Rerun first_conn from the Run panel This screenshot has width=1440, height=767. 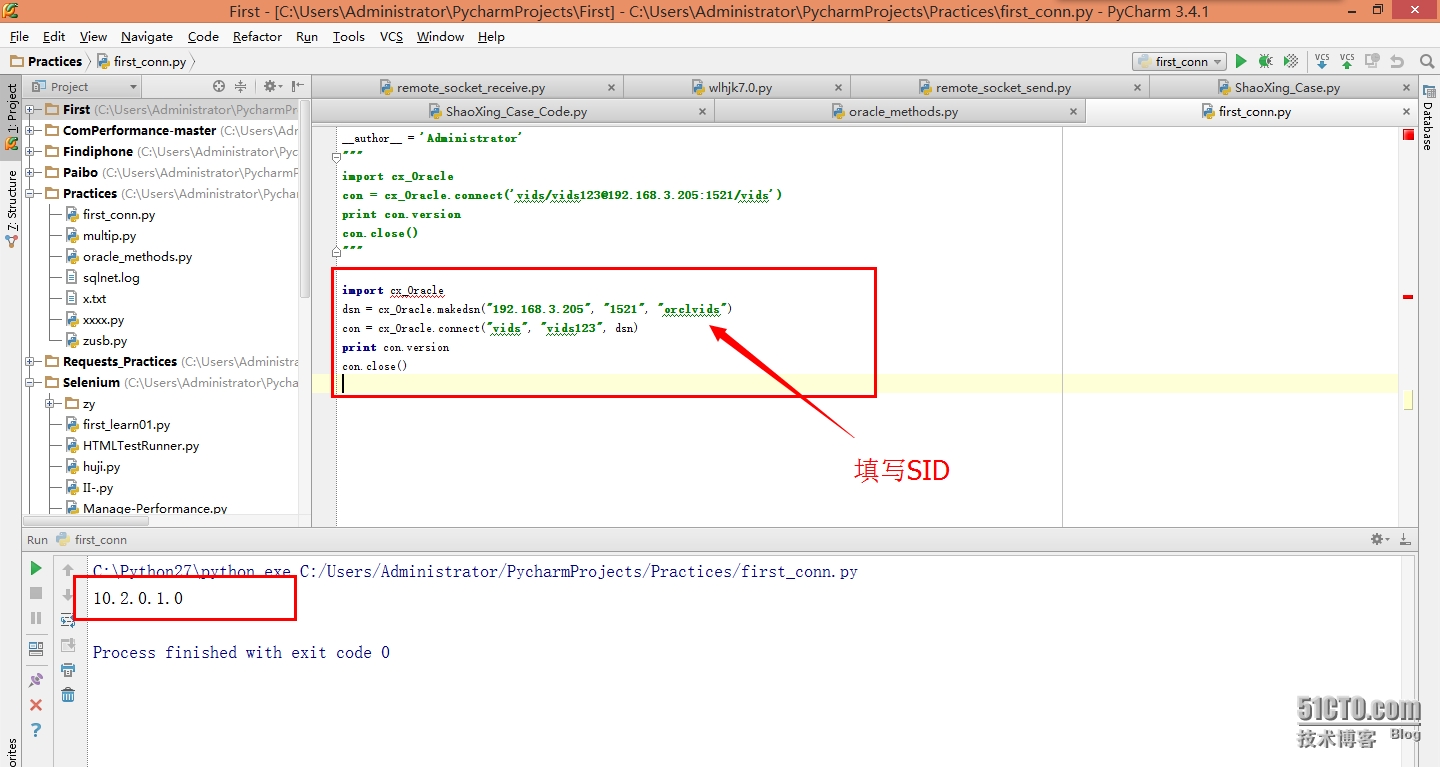36,568
